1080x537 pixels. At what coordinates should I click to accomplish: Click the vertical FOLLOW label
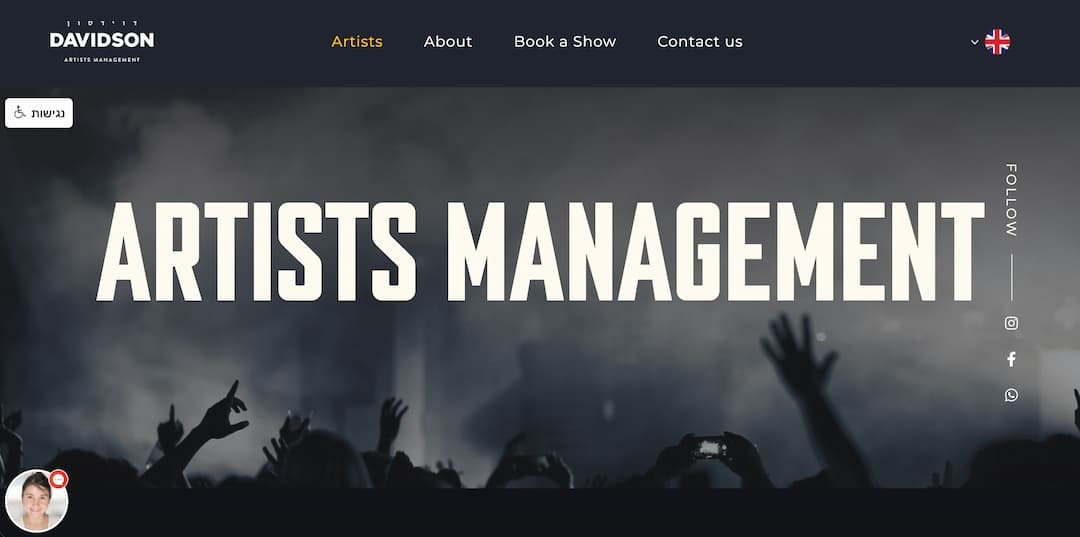point(1011,200)
